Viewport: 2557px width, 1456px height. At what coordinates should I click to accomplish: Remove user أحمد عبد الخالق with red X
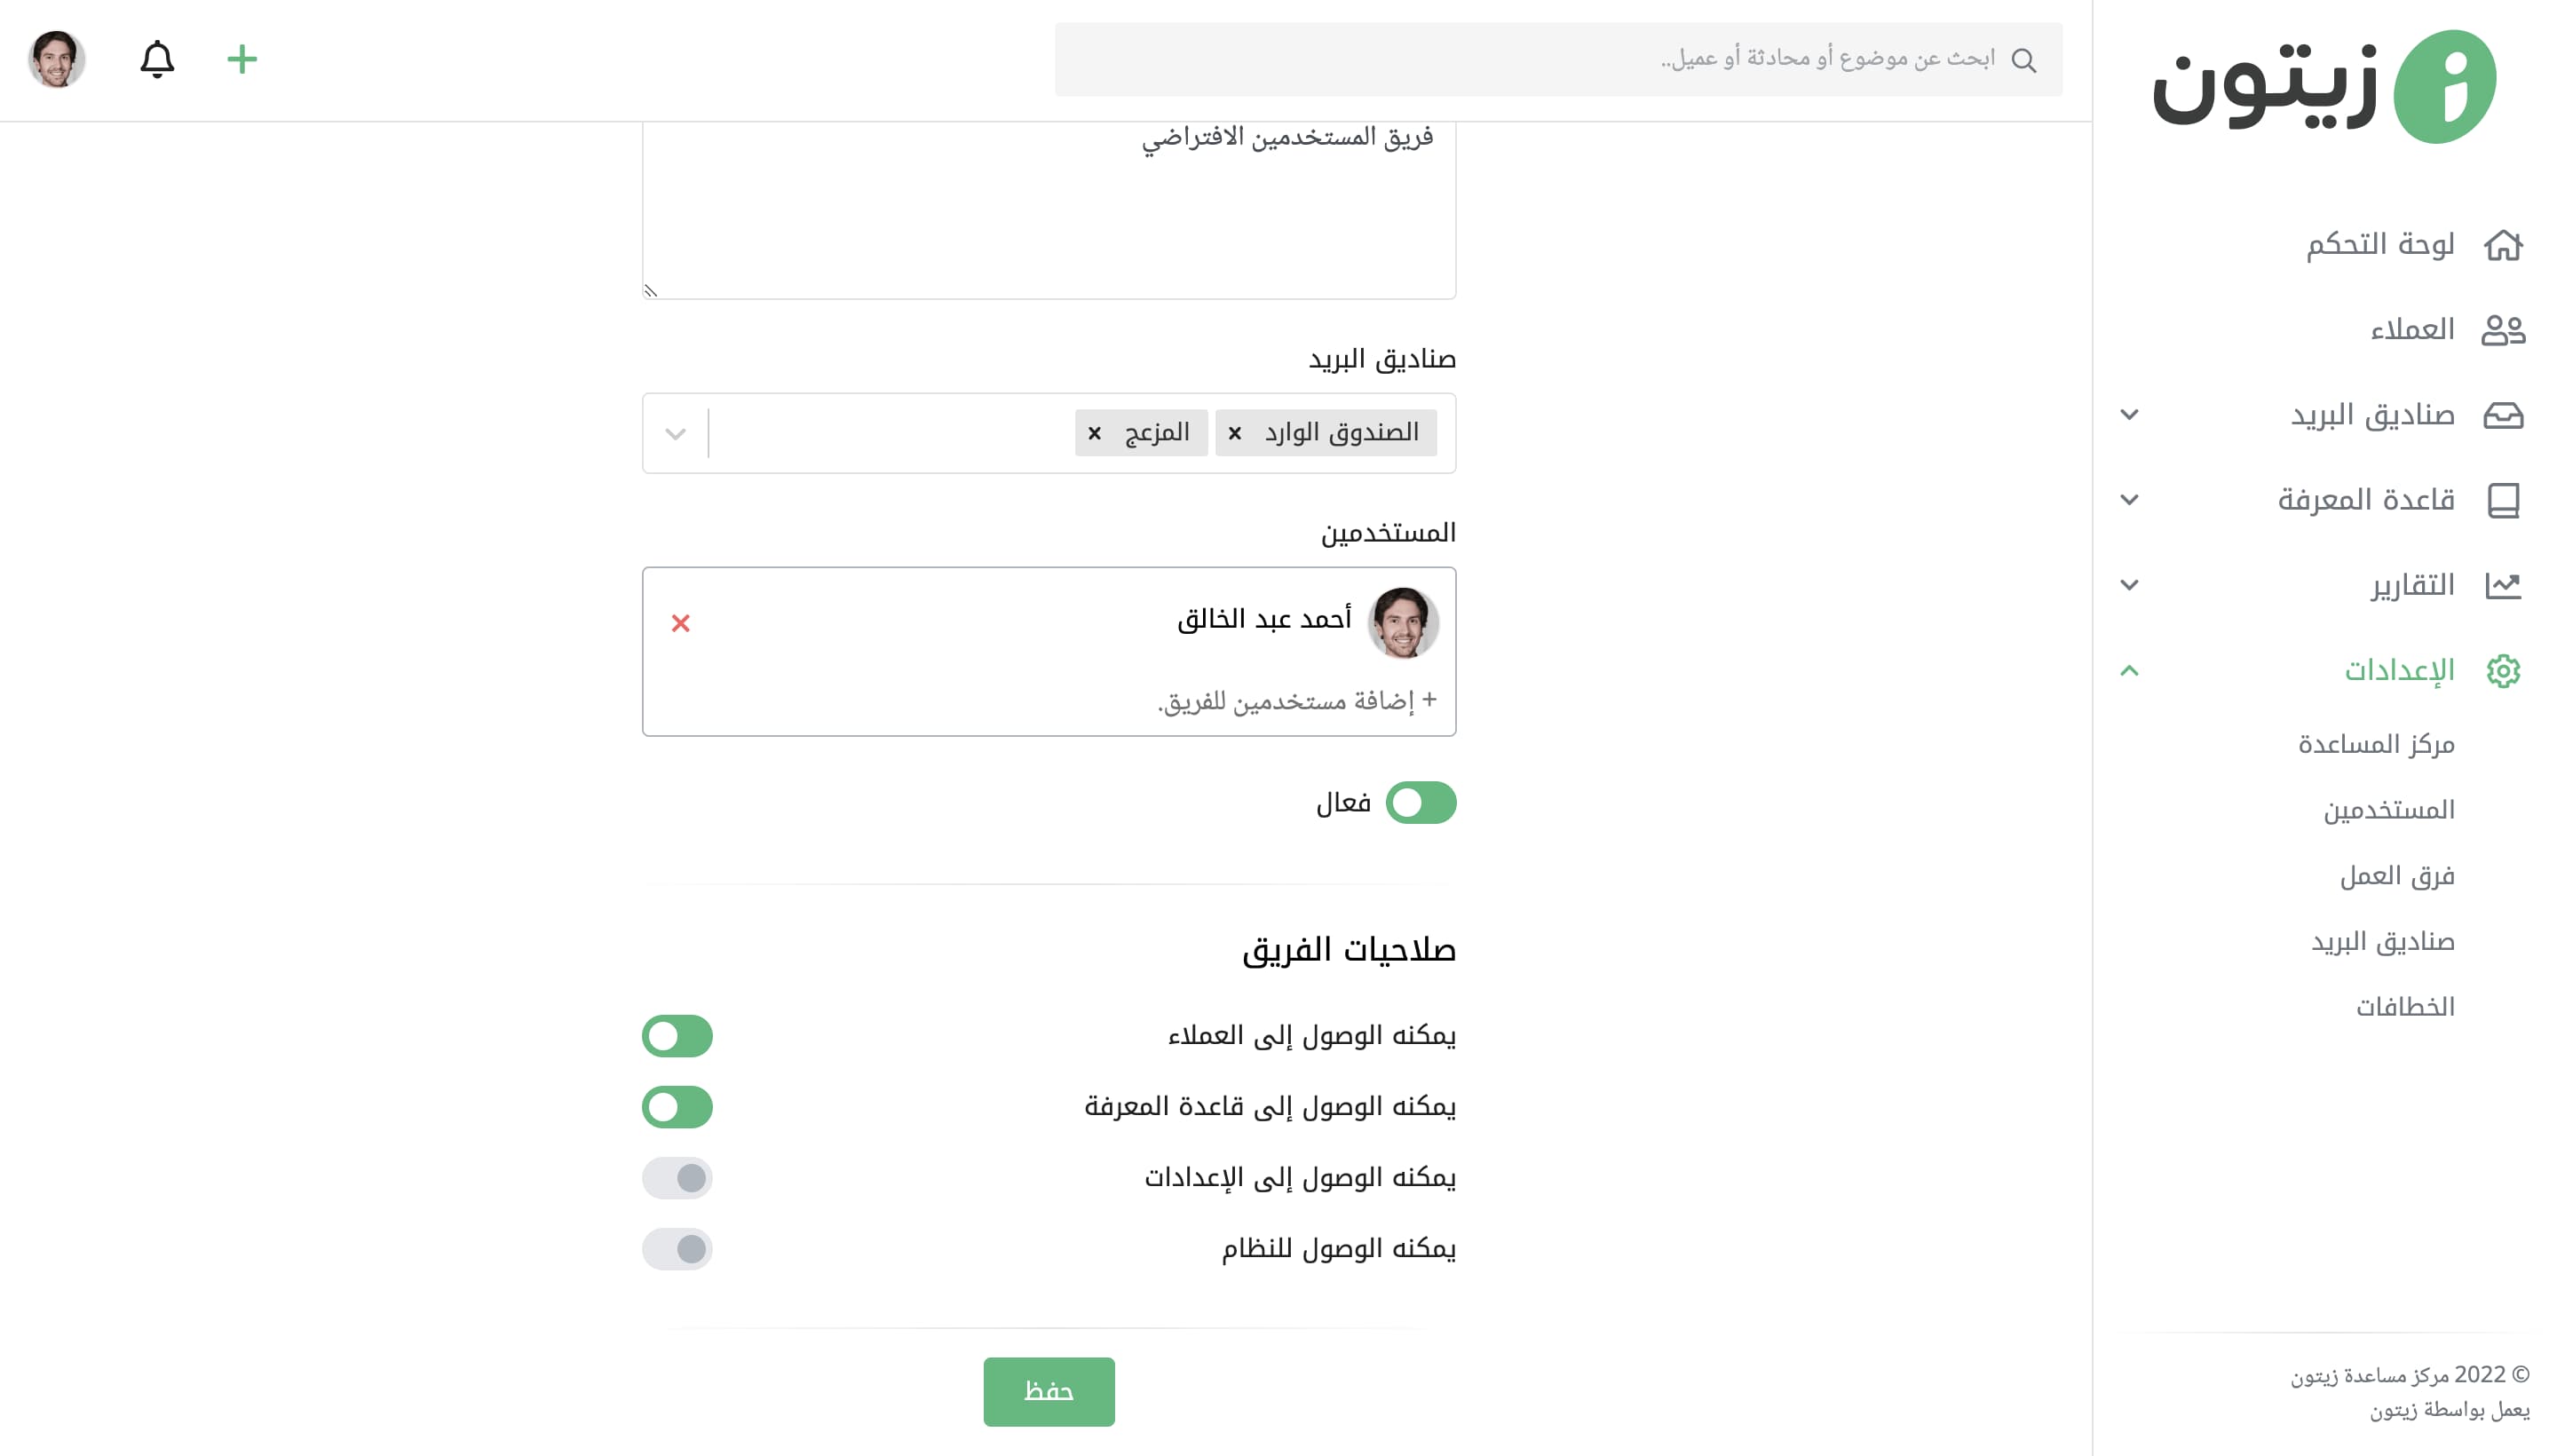tap(681, 623)
